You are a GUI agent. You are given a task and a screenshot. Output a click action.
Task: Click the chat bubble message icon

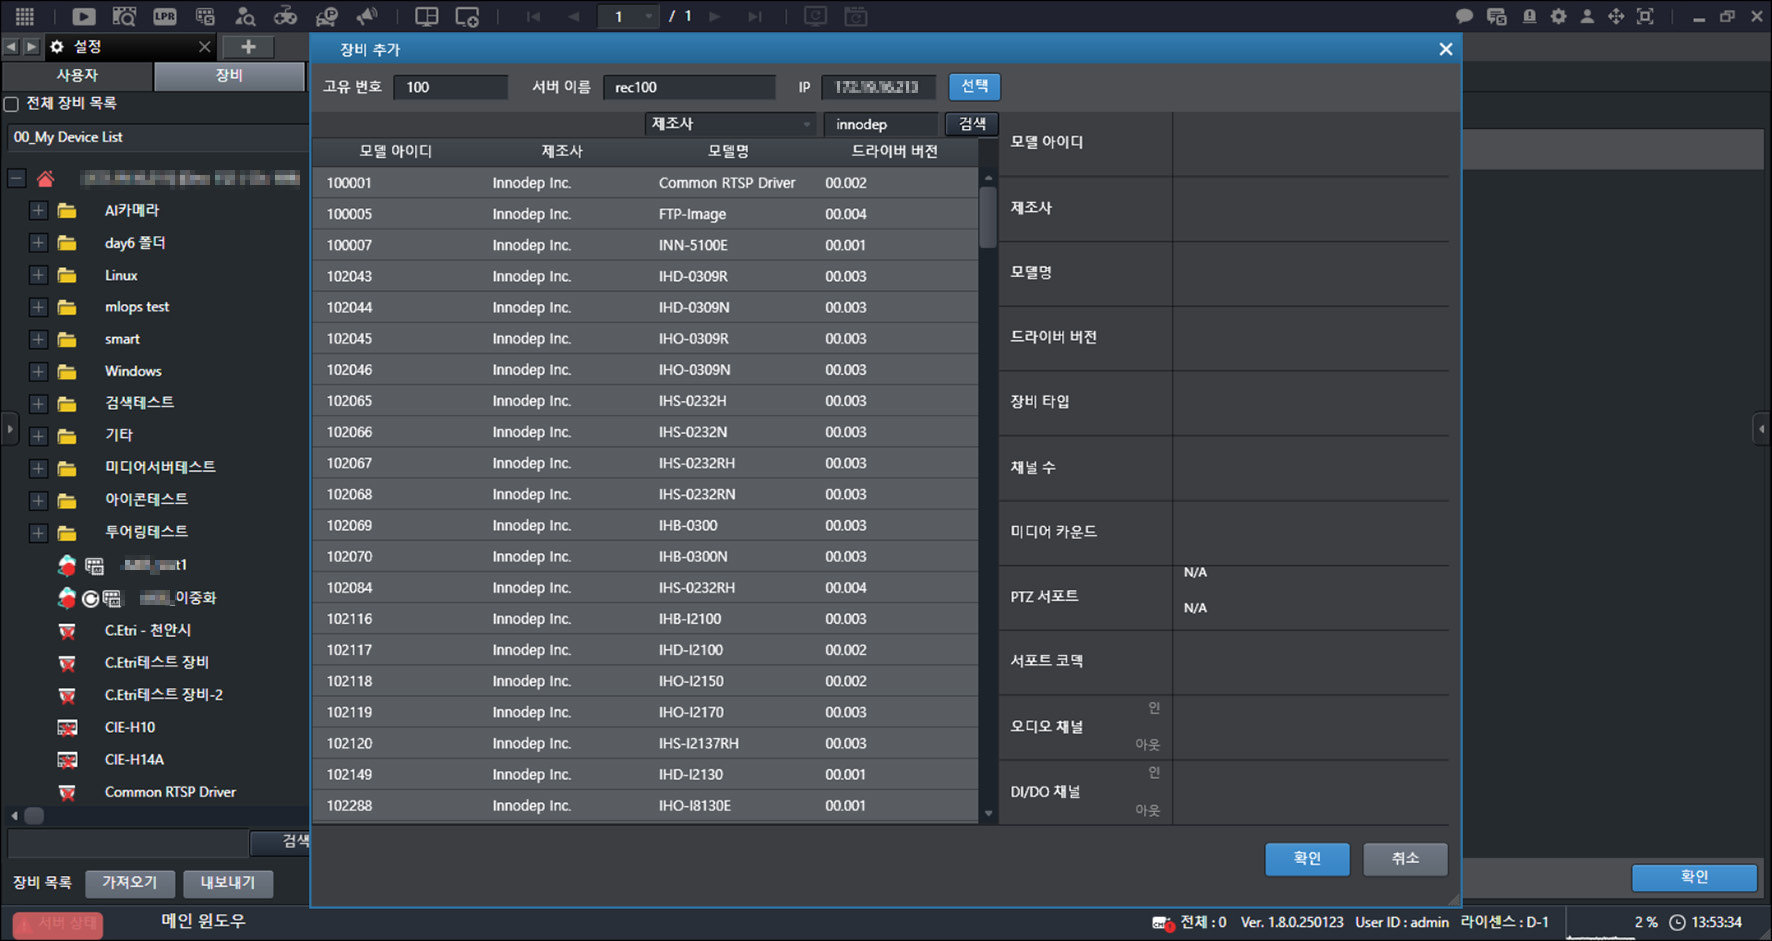click(1464, 16)
